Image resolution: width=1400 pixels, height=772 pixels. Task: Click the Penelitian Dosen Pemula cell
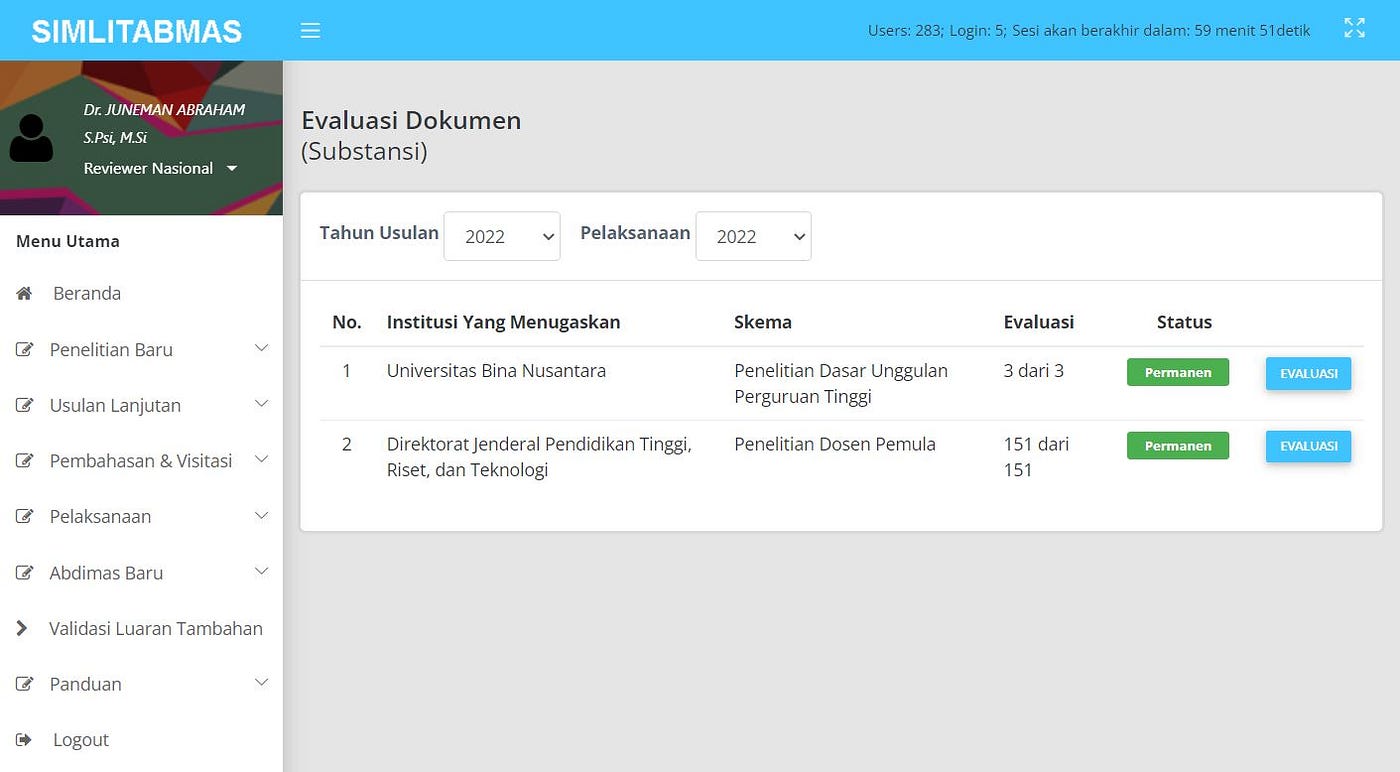(835, 444)
